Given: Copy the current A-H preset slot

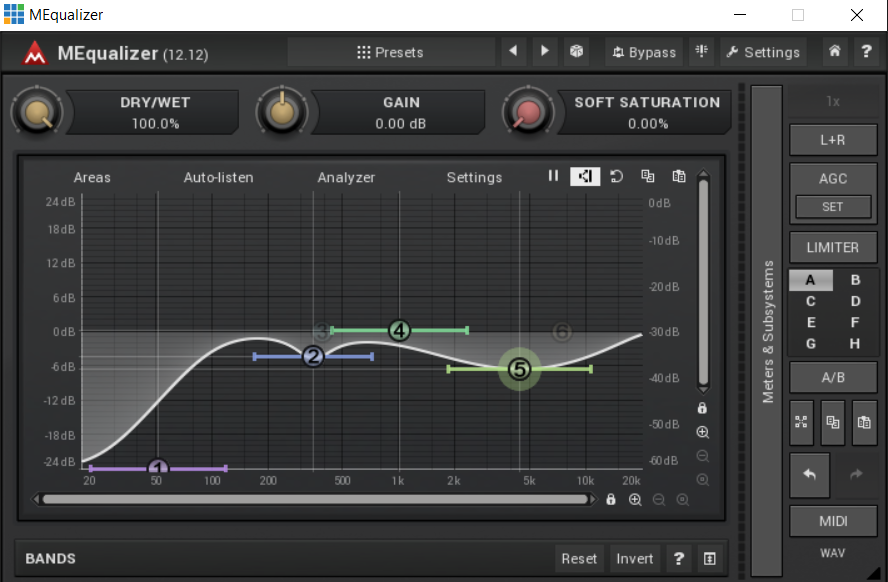Looking at the screenshot, I should click(832, 422).
